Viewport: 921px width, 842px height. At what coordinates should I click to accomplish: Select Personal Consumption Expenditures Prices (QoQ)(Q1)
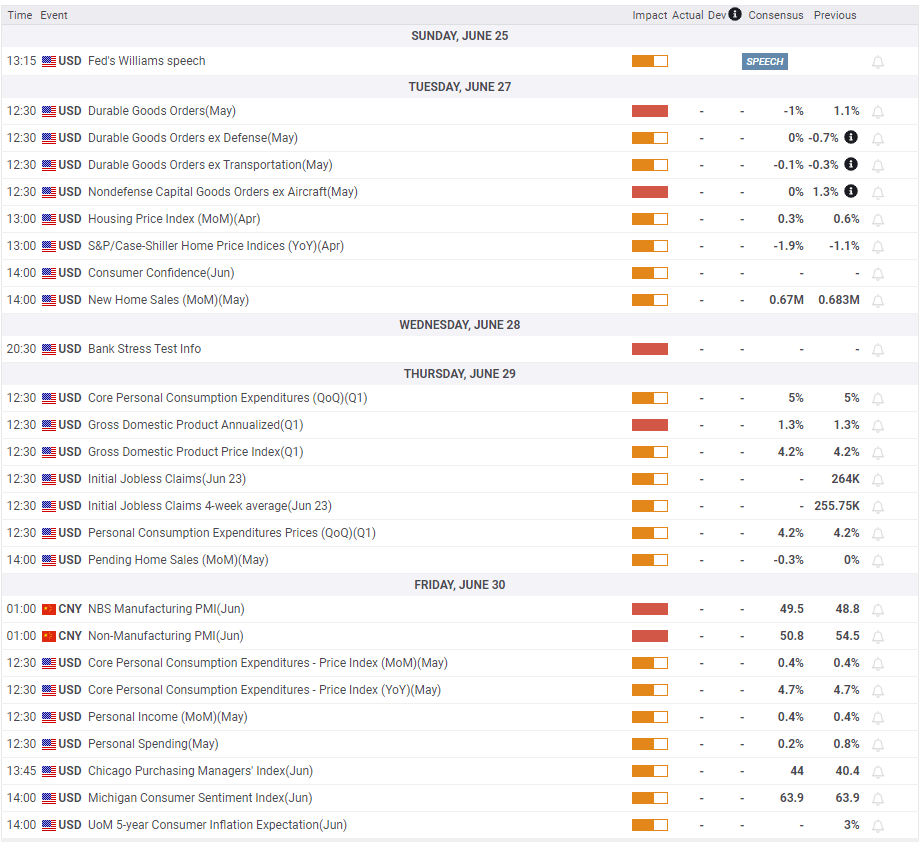coord(231,533)
